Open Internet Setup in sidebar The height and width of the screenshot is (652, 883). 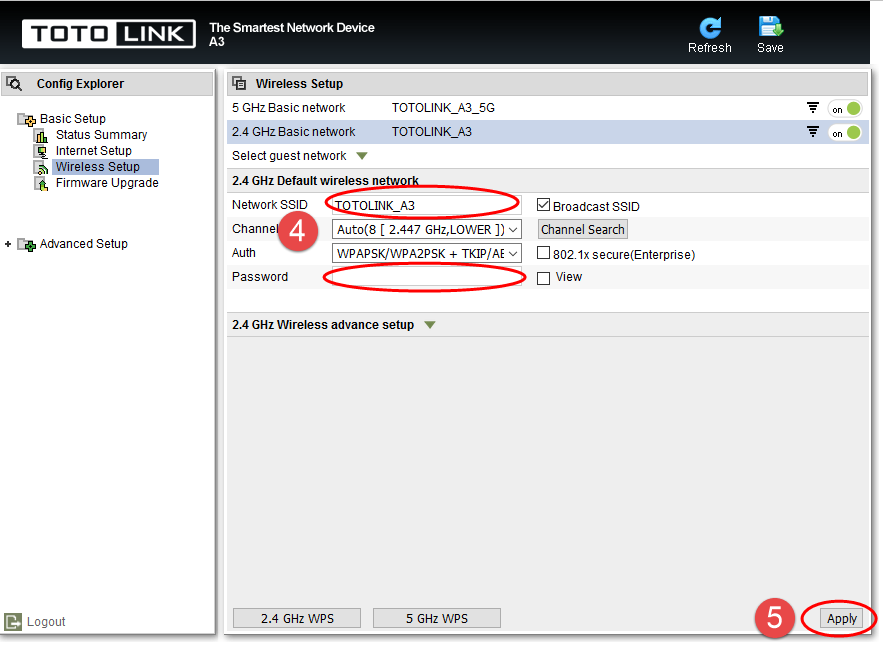click(x=93, y=151)
